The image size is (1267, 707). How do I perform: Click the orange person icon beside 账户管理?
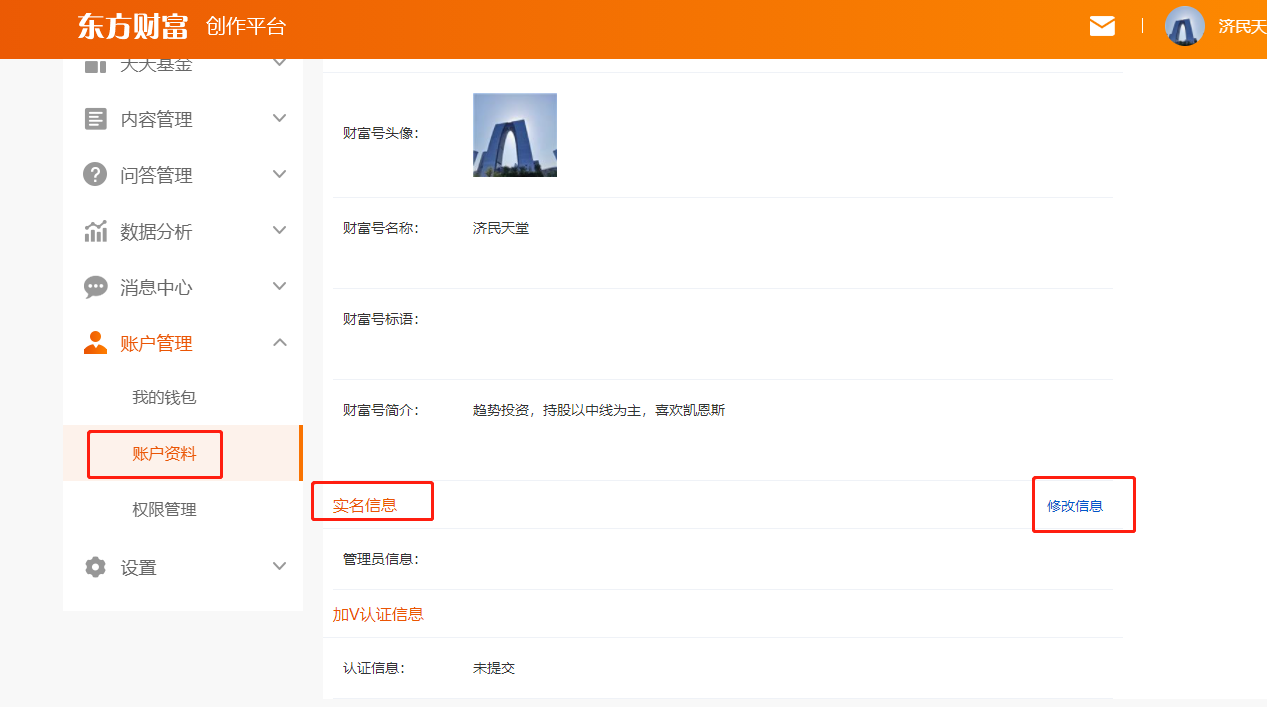[95, 343]
